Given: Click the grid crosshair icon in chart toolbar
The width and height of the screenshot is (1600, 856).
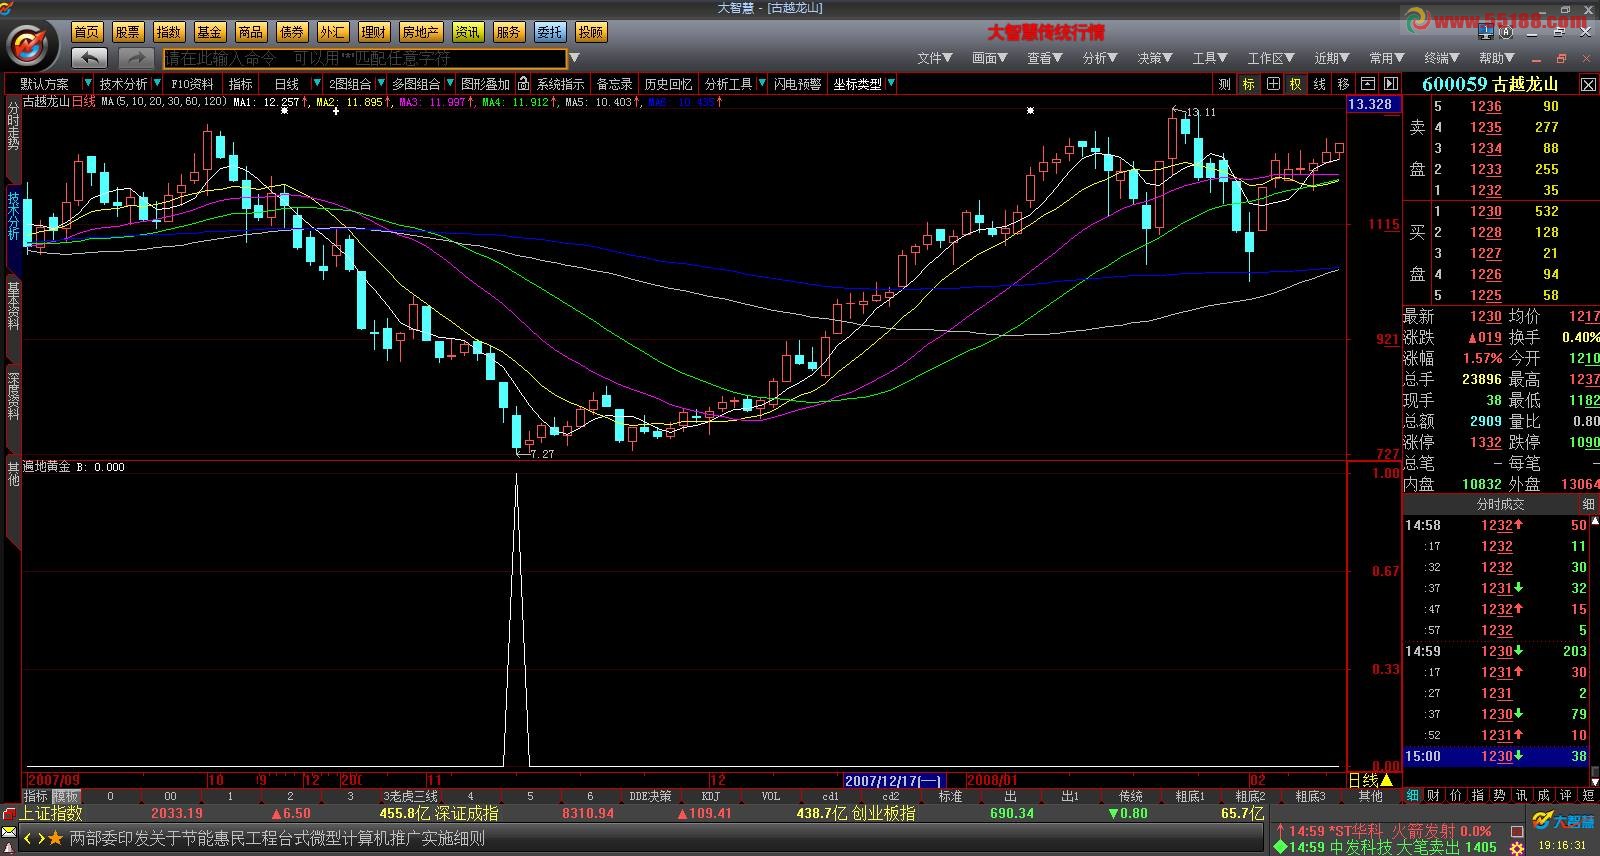Looking at the screenshot, I should [x=1272, y=84].
